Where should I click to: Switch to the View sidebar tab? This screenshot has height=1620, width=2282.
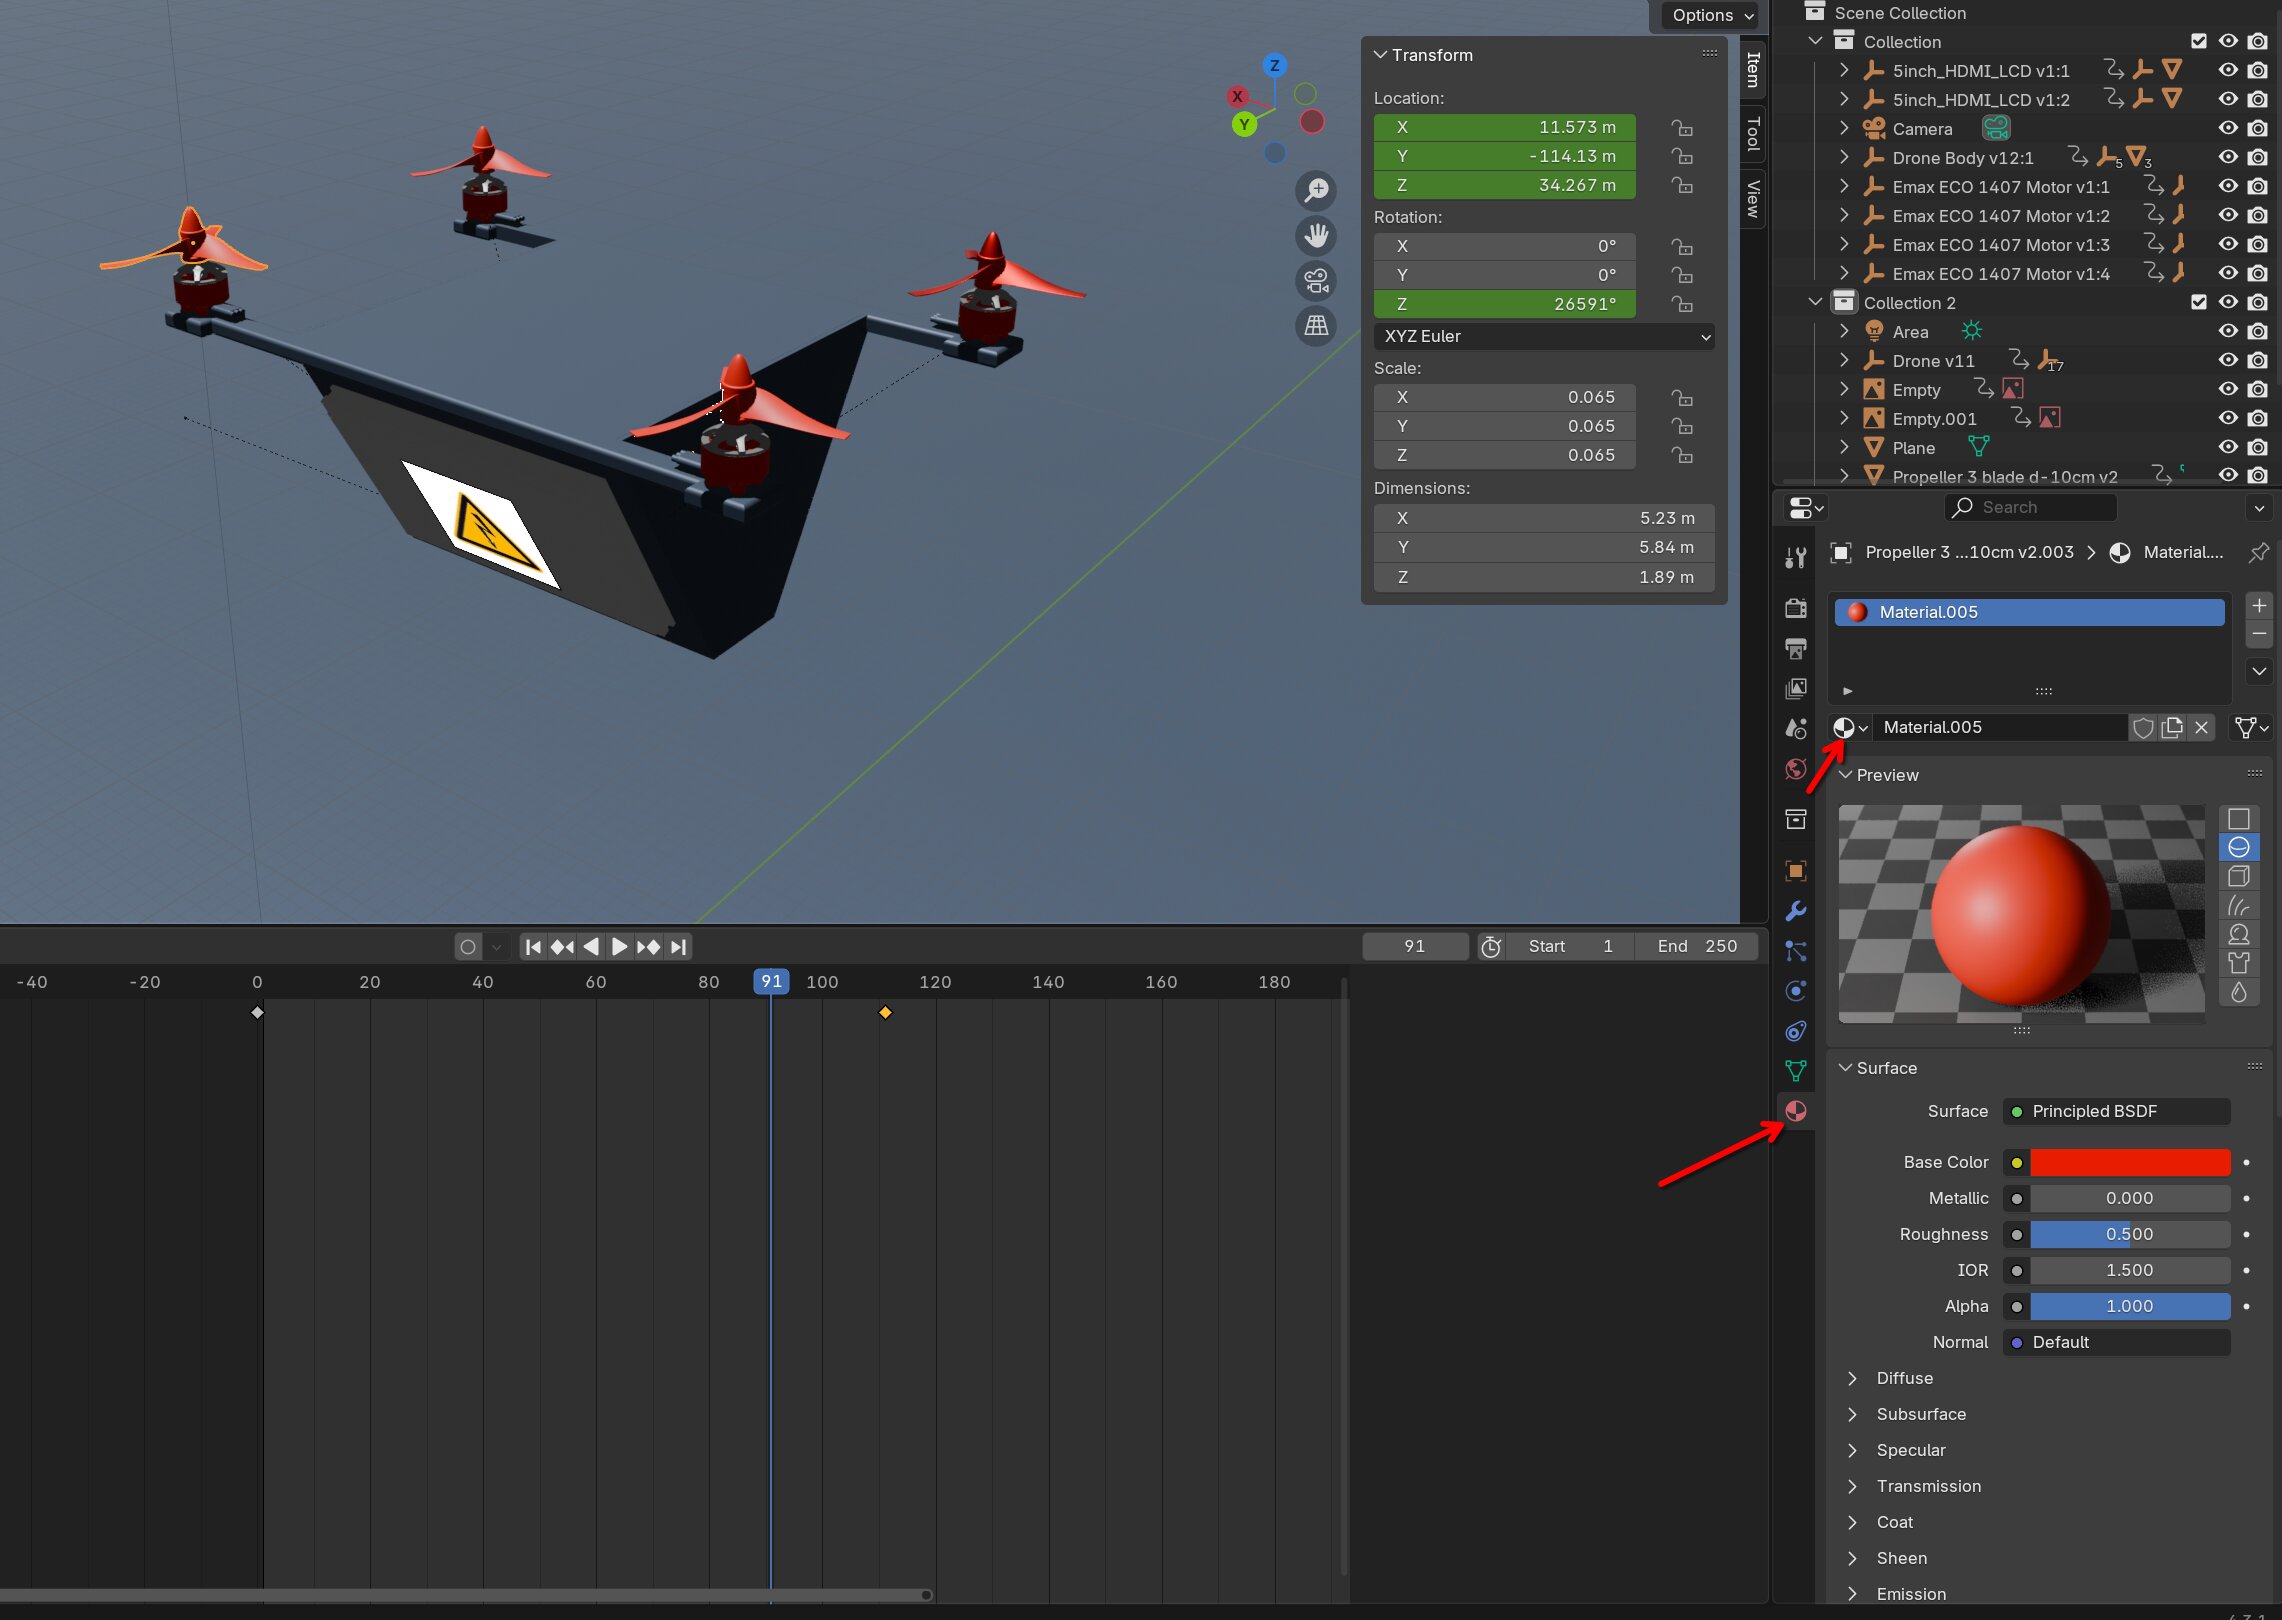(x=1753, y=198)
